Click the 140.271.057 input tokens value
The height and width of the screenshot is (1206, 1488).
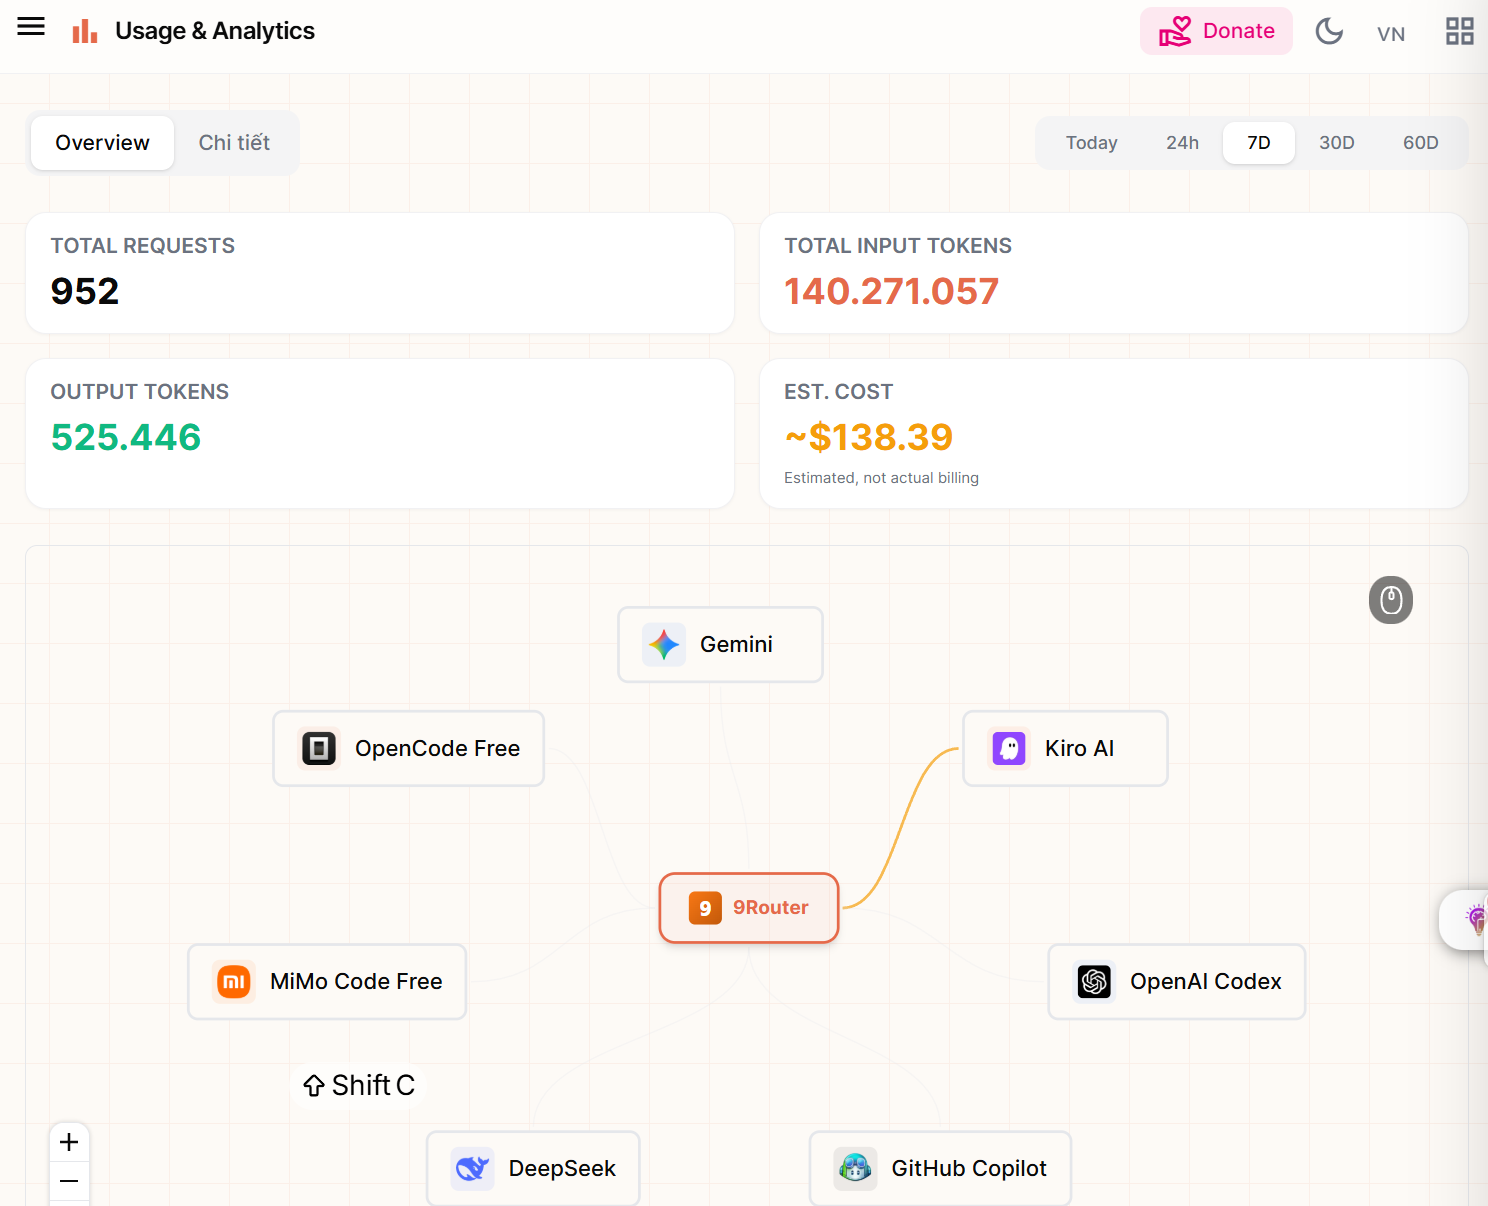(891, 291)
